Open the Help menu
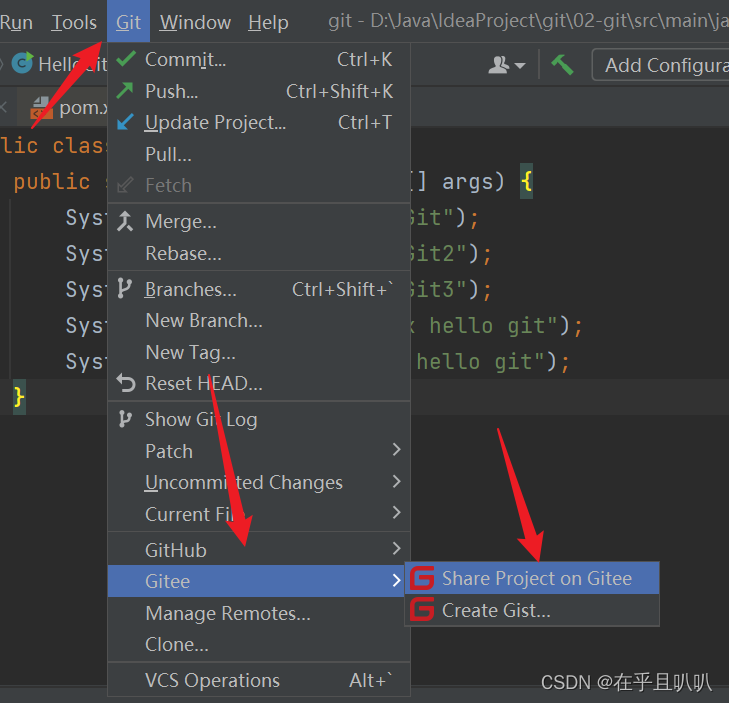 click(x=268, y=22)
